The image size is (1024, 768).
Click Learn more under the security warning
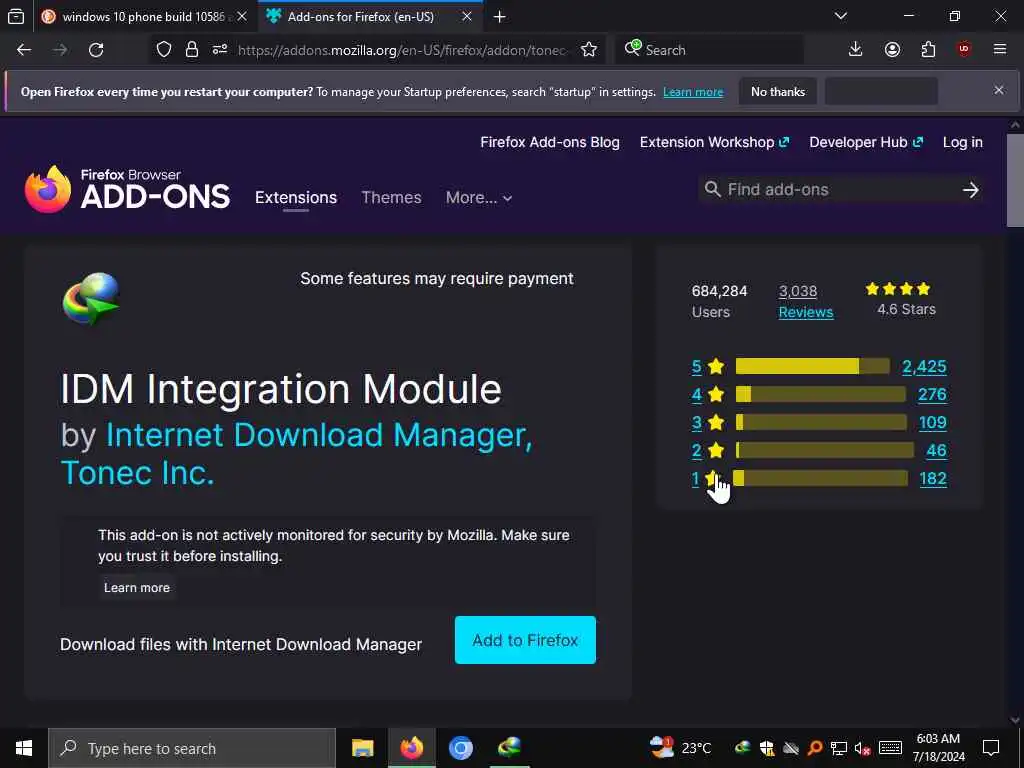coord(136,588)
